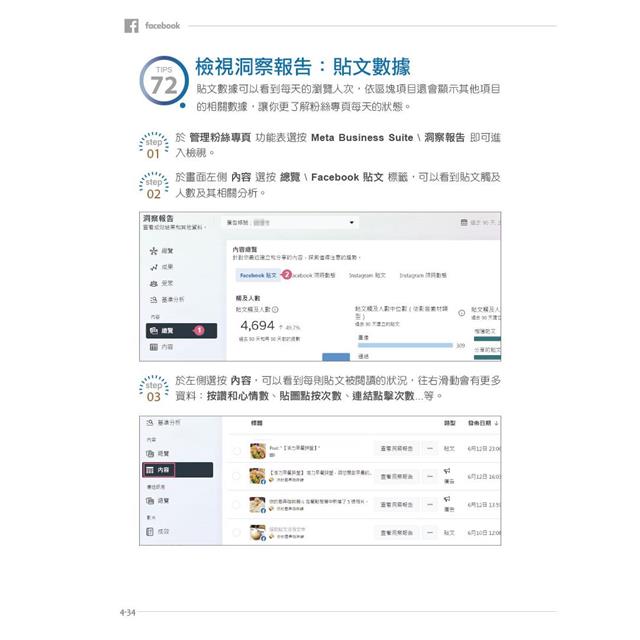Open date range calendar icon
640x640 pixels.
click(x=464, y=222)
